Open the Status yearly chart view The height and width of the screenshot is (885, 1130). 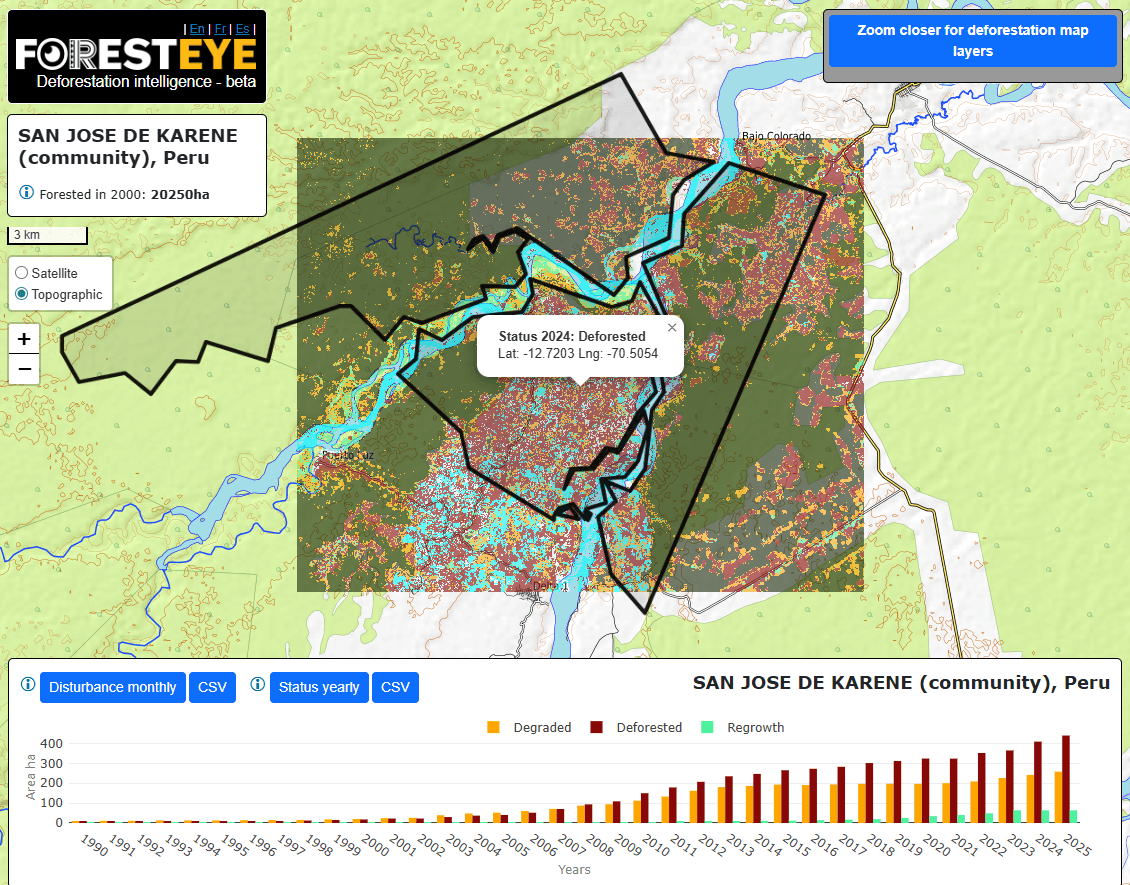319,687
